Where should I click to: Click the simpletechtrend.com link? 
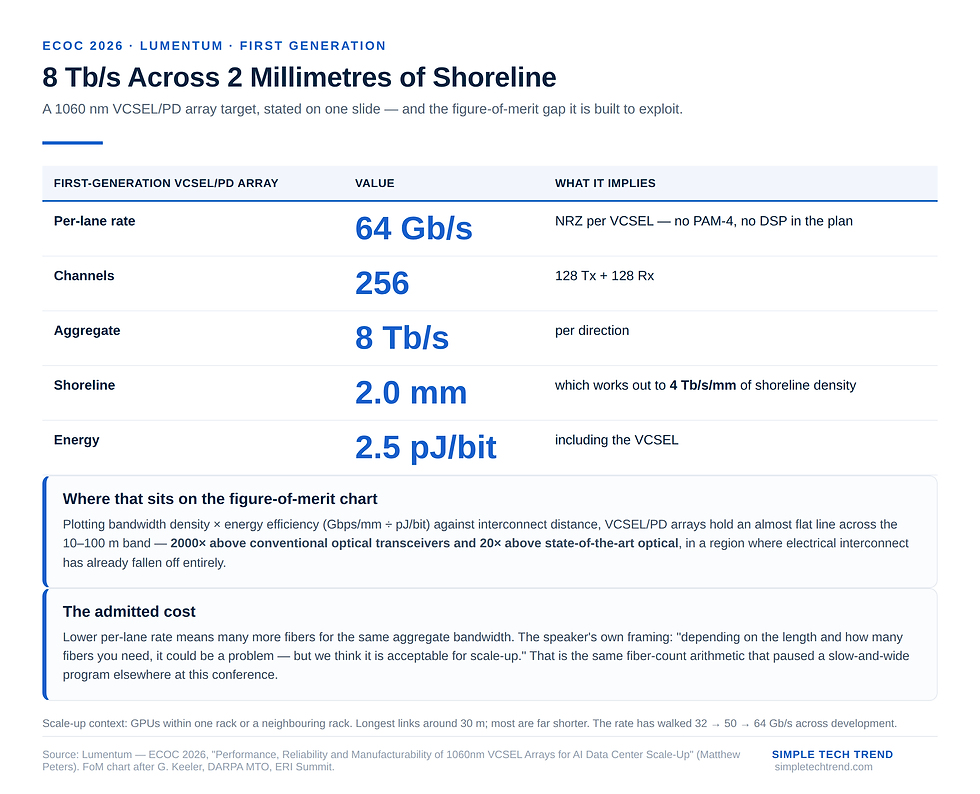(x=823, y=767)
